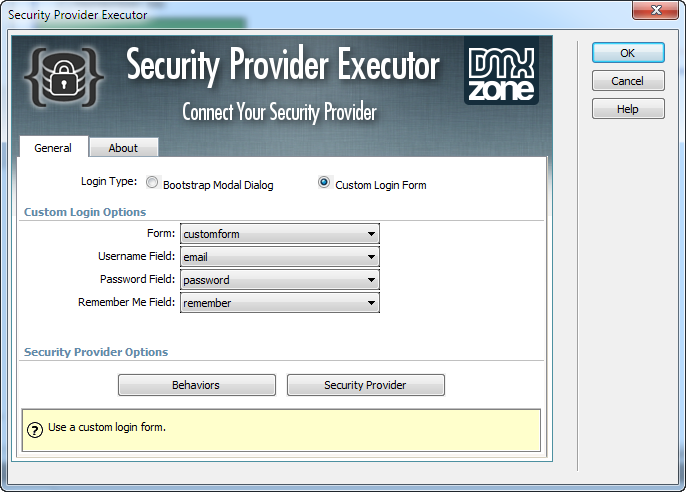The height and width of the screenshot is (492, 686).
Task: Switch to the General tab
Action: click(x=53, y=148)
